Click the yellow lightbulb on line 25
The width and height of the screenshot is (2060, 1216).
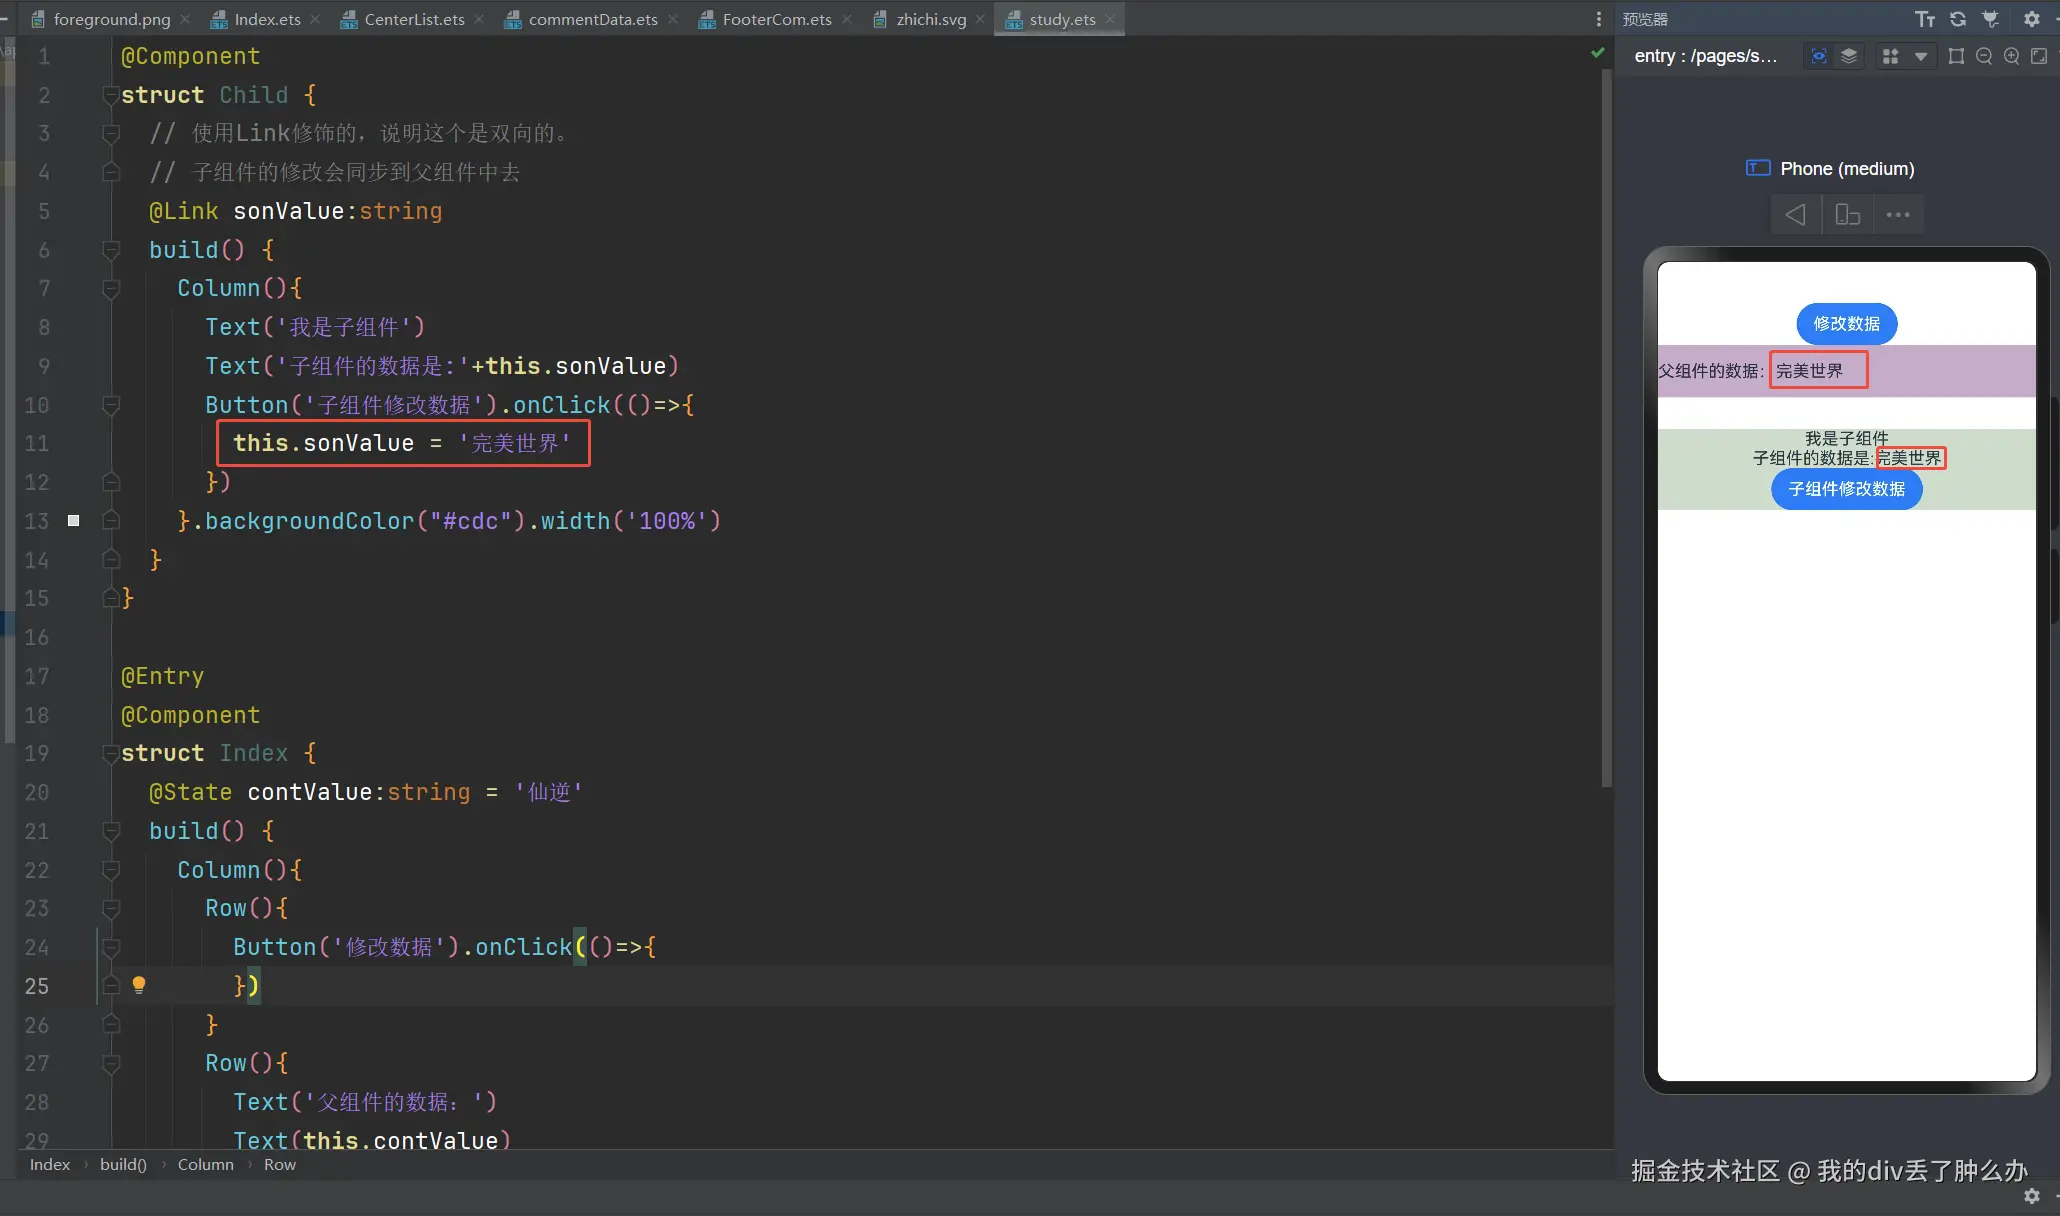(x=139, y=985)
